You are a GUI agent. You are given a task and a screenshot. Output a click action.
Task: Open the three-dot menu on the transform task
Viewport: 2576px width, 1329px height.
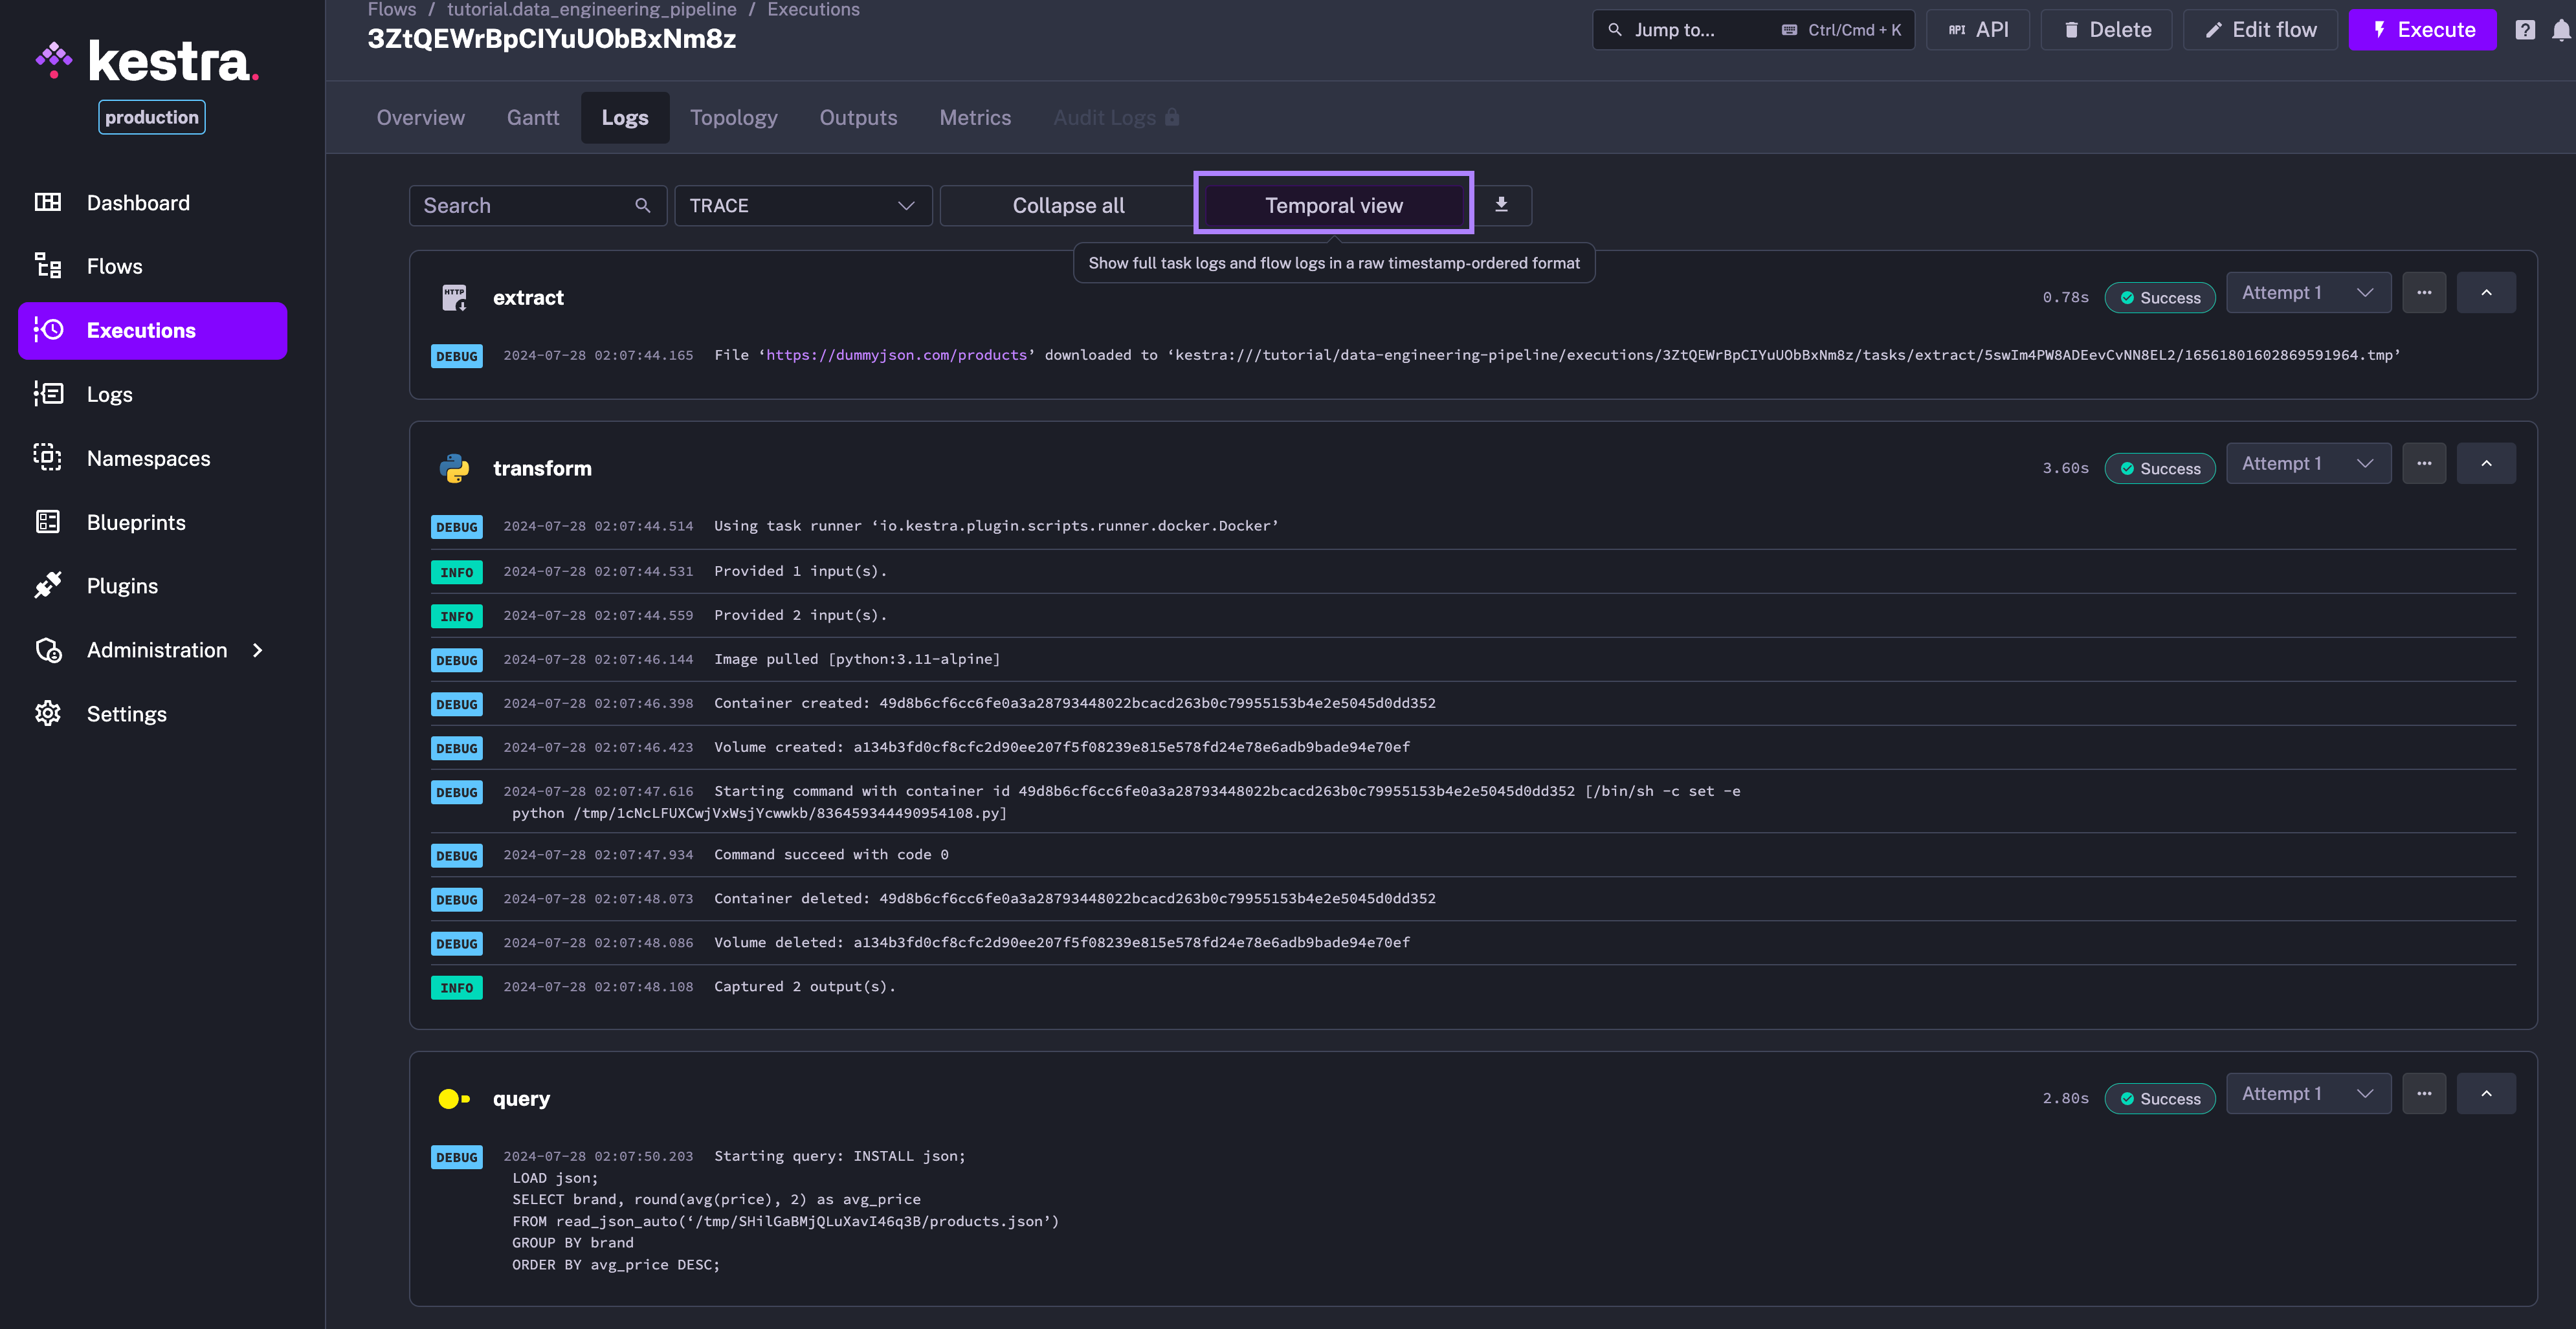pos(2424,463)
